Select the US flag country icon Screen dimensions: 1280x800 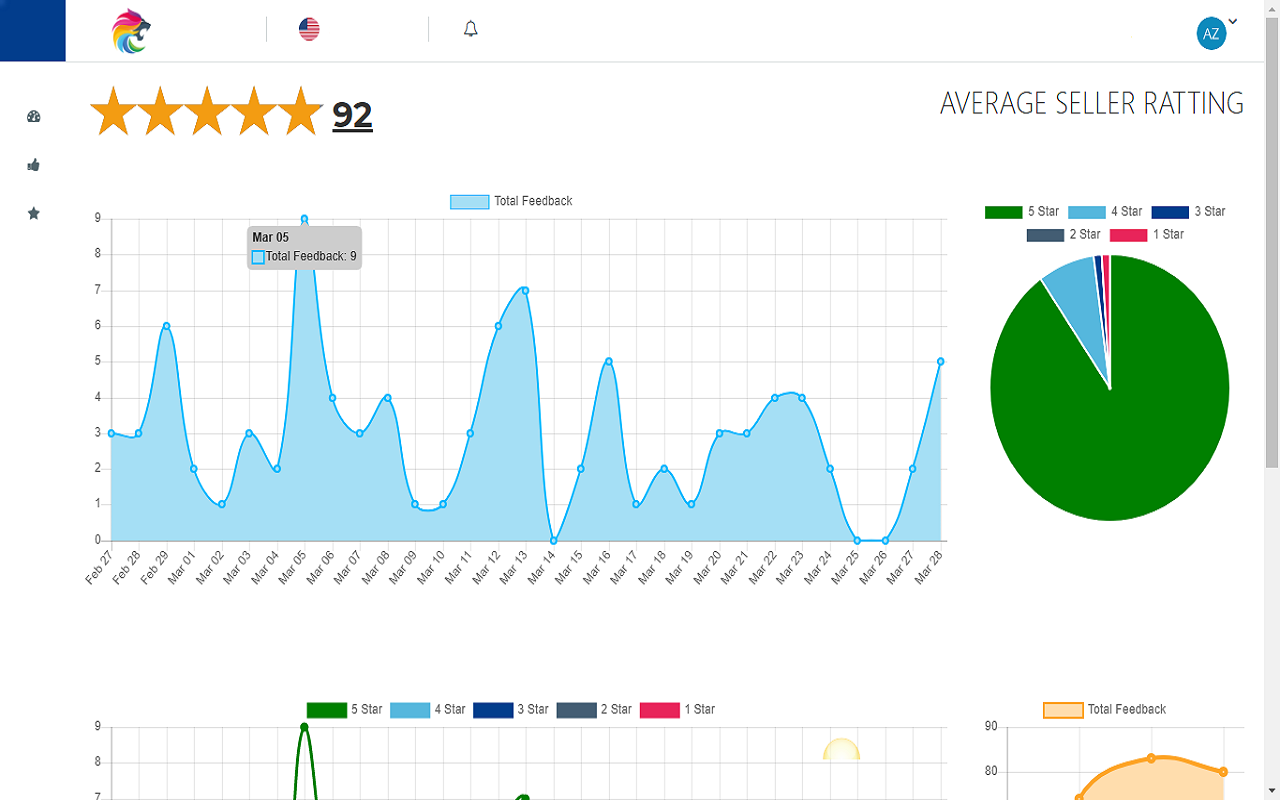coord(309,29)
